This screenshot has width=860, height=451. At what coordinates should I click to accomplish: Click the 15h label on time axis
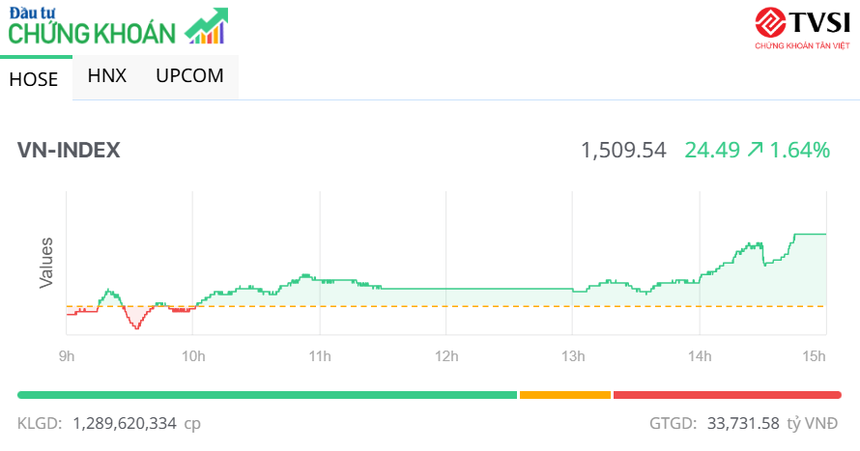click(815, 355)
